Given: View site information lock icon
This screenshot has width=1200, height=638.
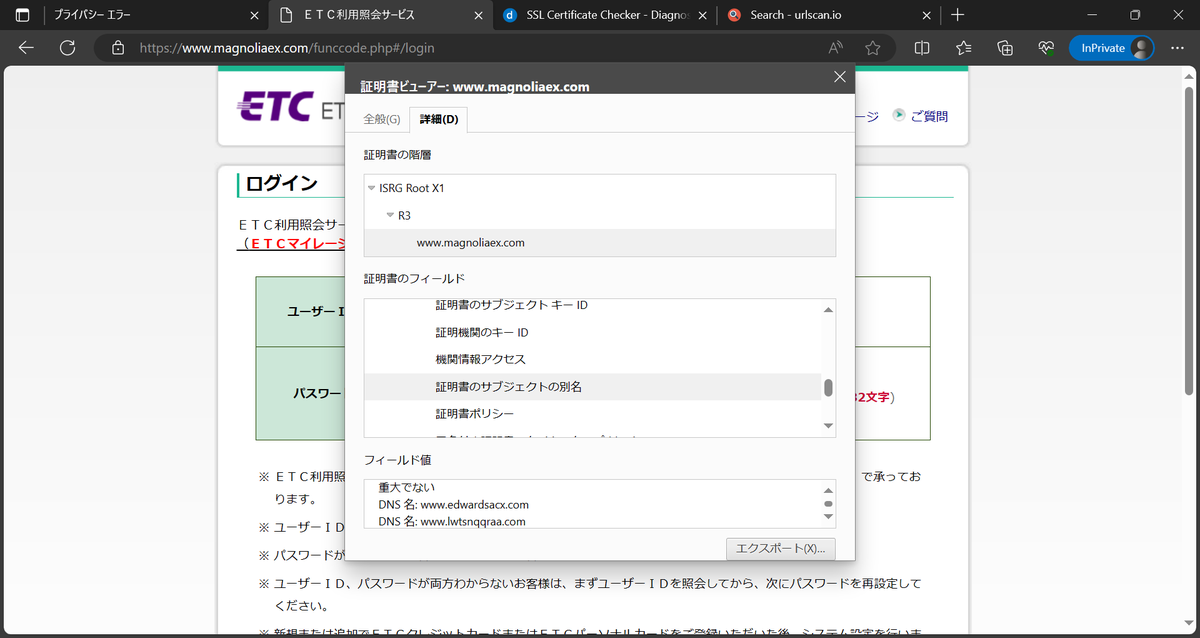Looking at the screenshot, I should (x=118, y=47).
